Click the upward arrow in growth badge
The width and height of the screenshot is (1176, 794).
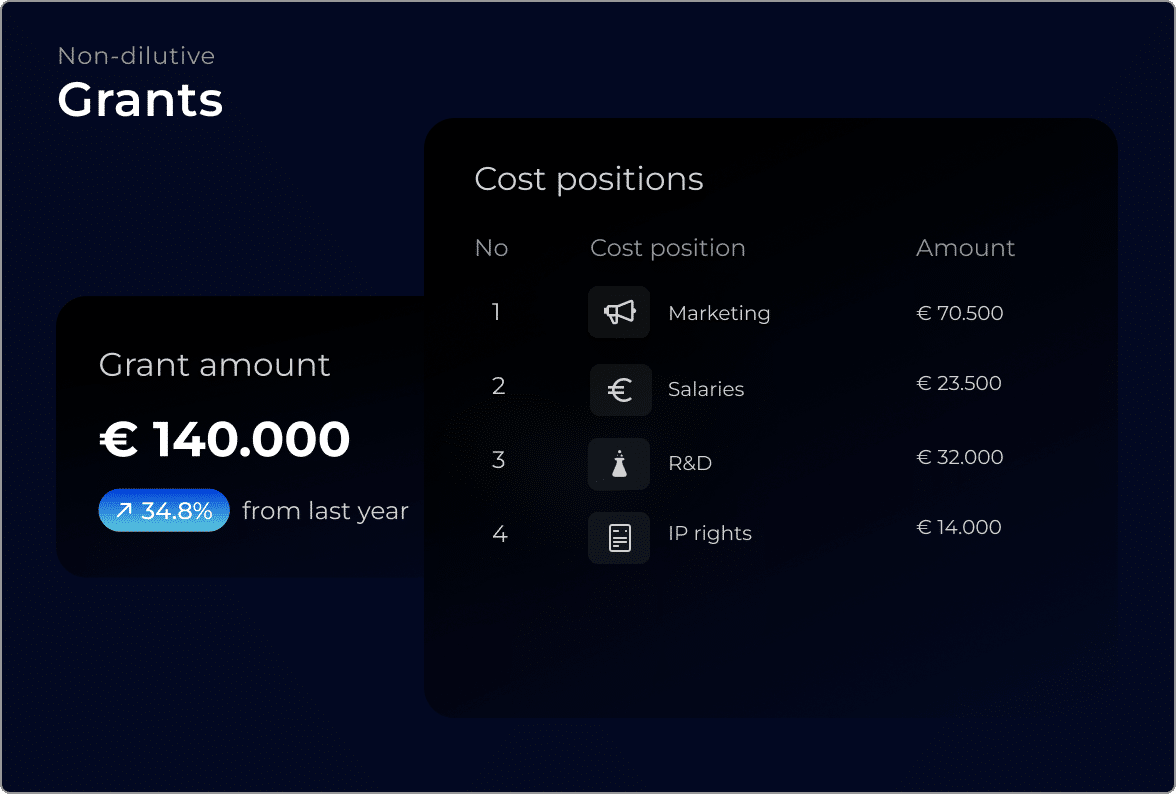coord(124,511)
